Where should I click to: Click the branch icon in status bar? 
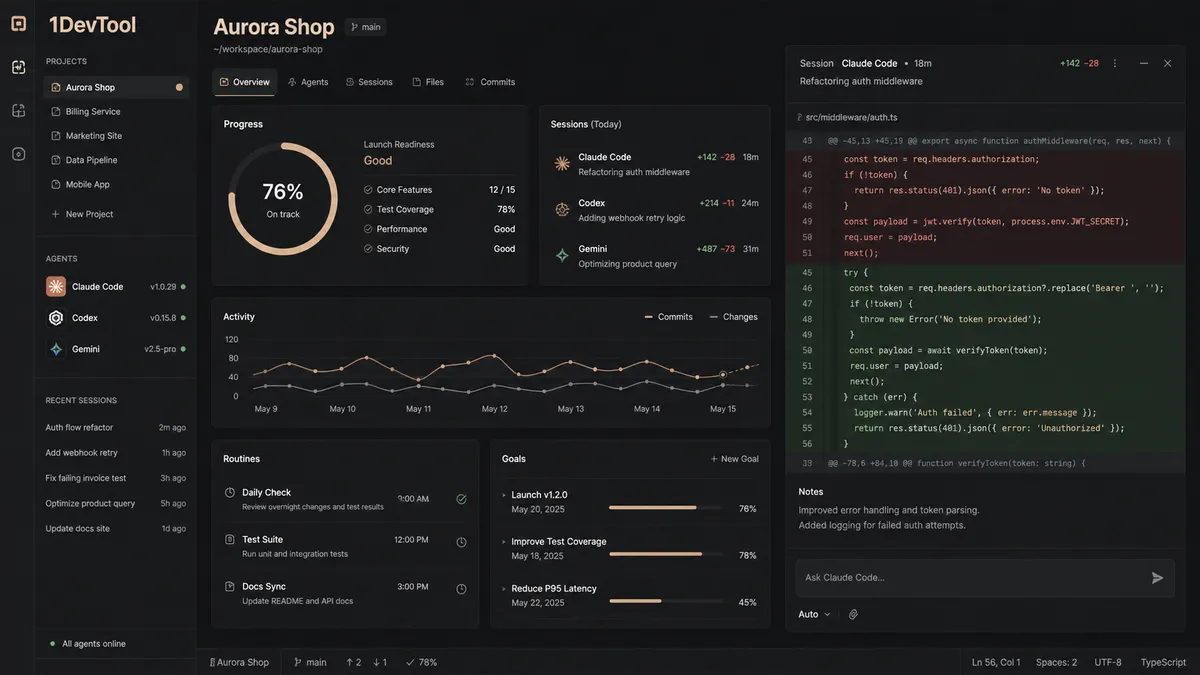(298, 662)
